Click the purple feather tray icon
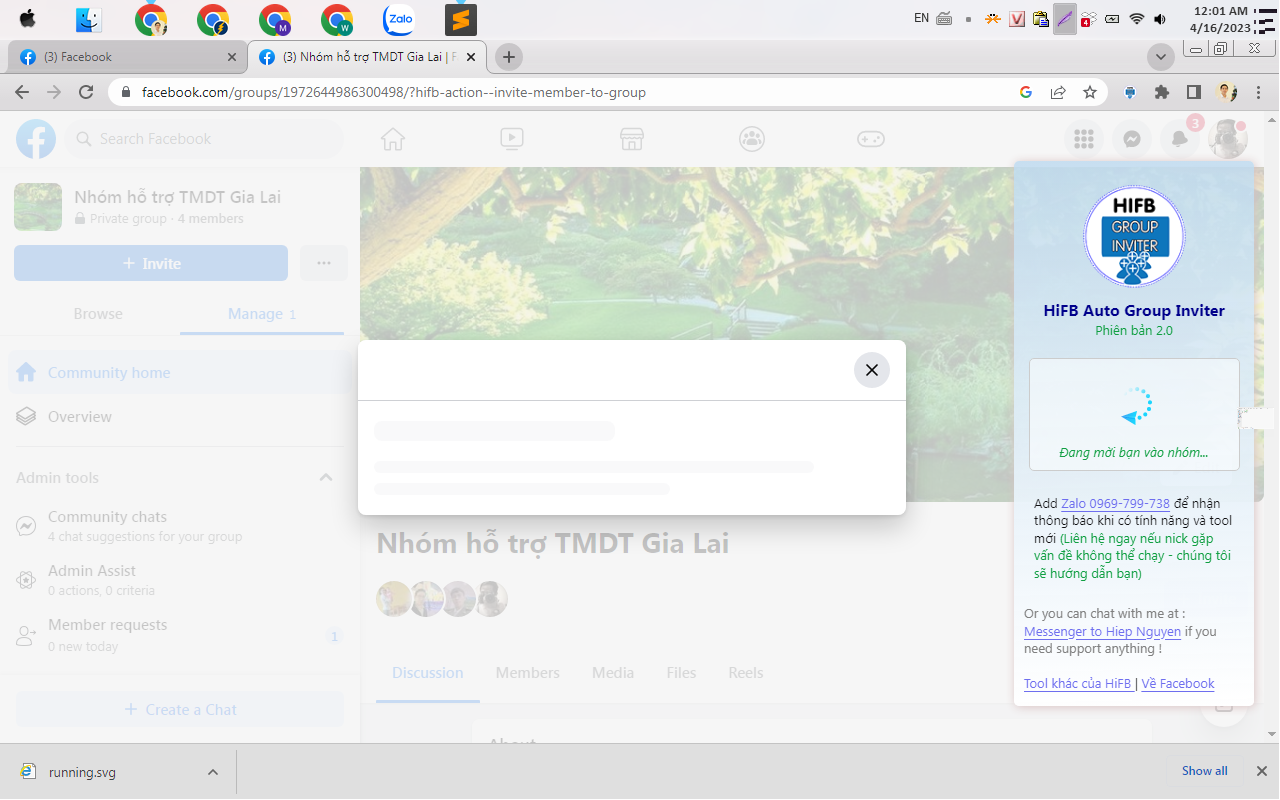Screen dimensions: 1280x800 pos(1064,19)
